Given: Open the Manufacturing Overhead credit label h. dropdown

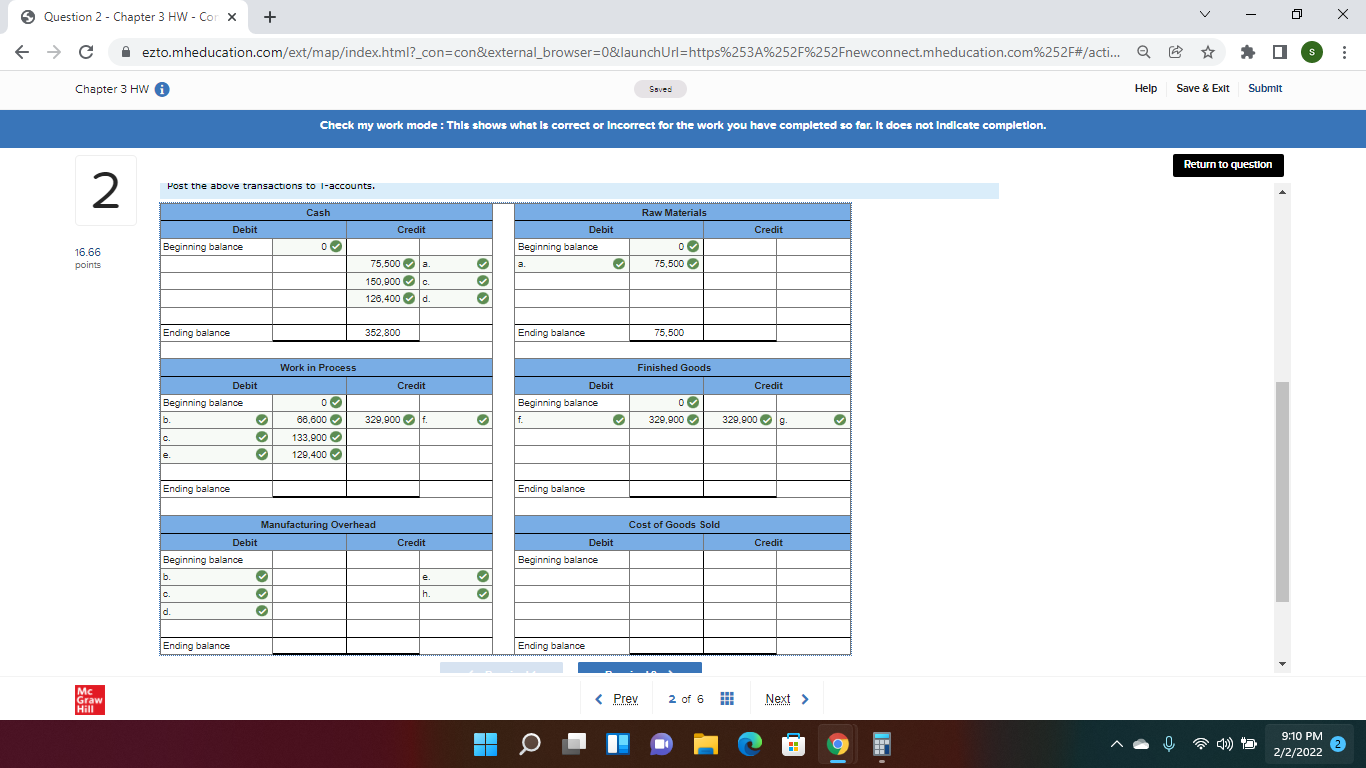Looking at the screenshot, I should coord(456,593).
